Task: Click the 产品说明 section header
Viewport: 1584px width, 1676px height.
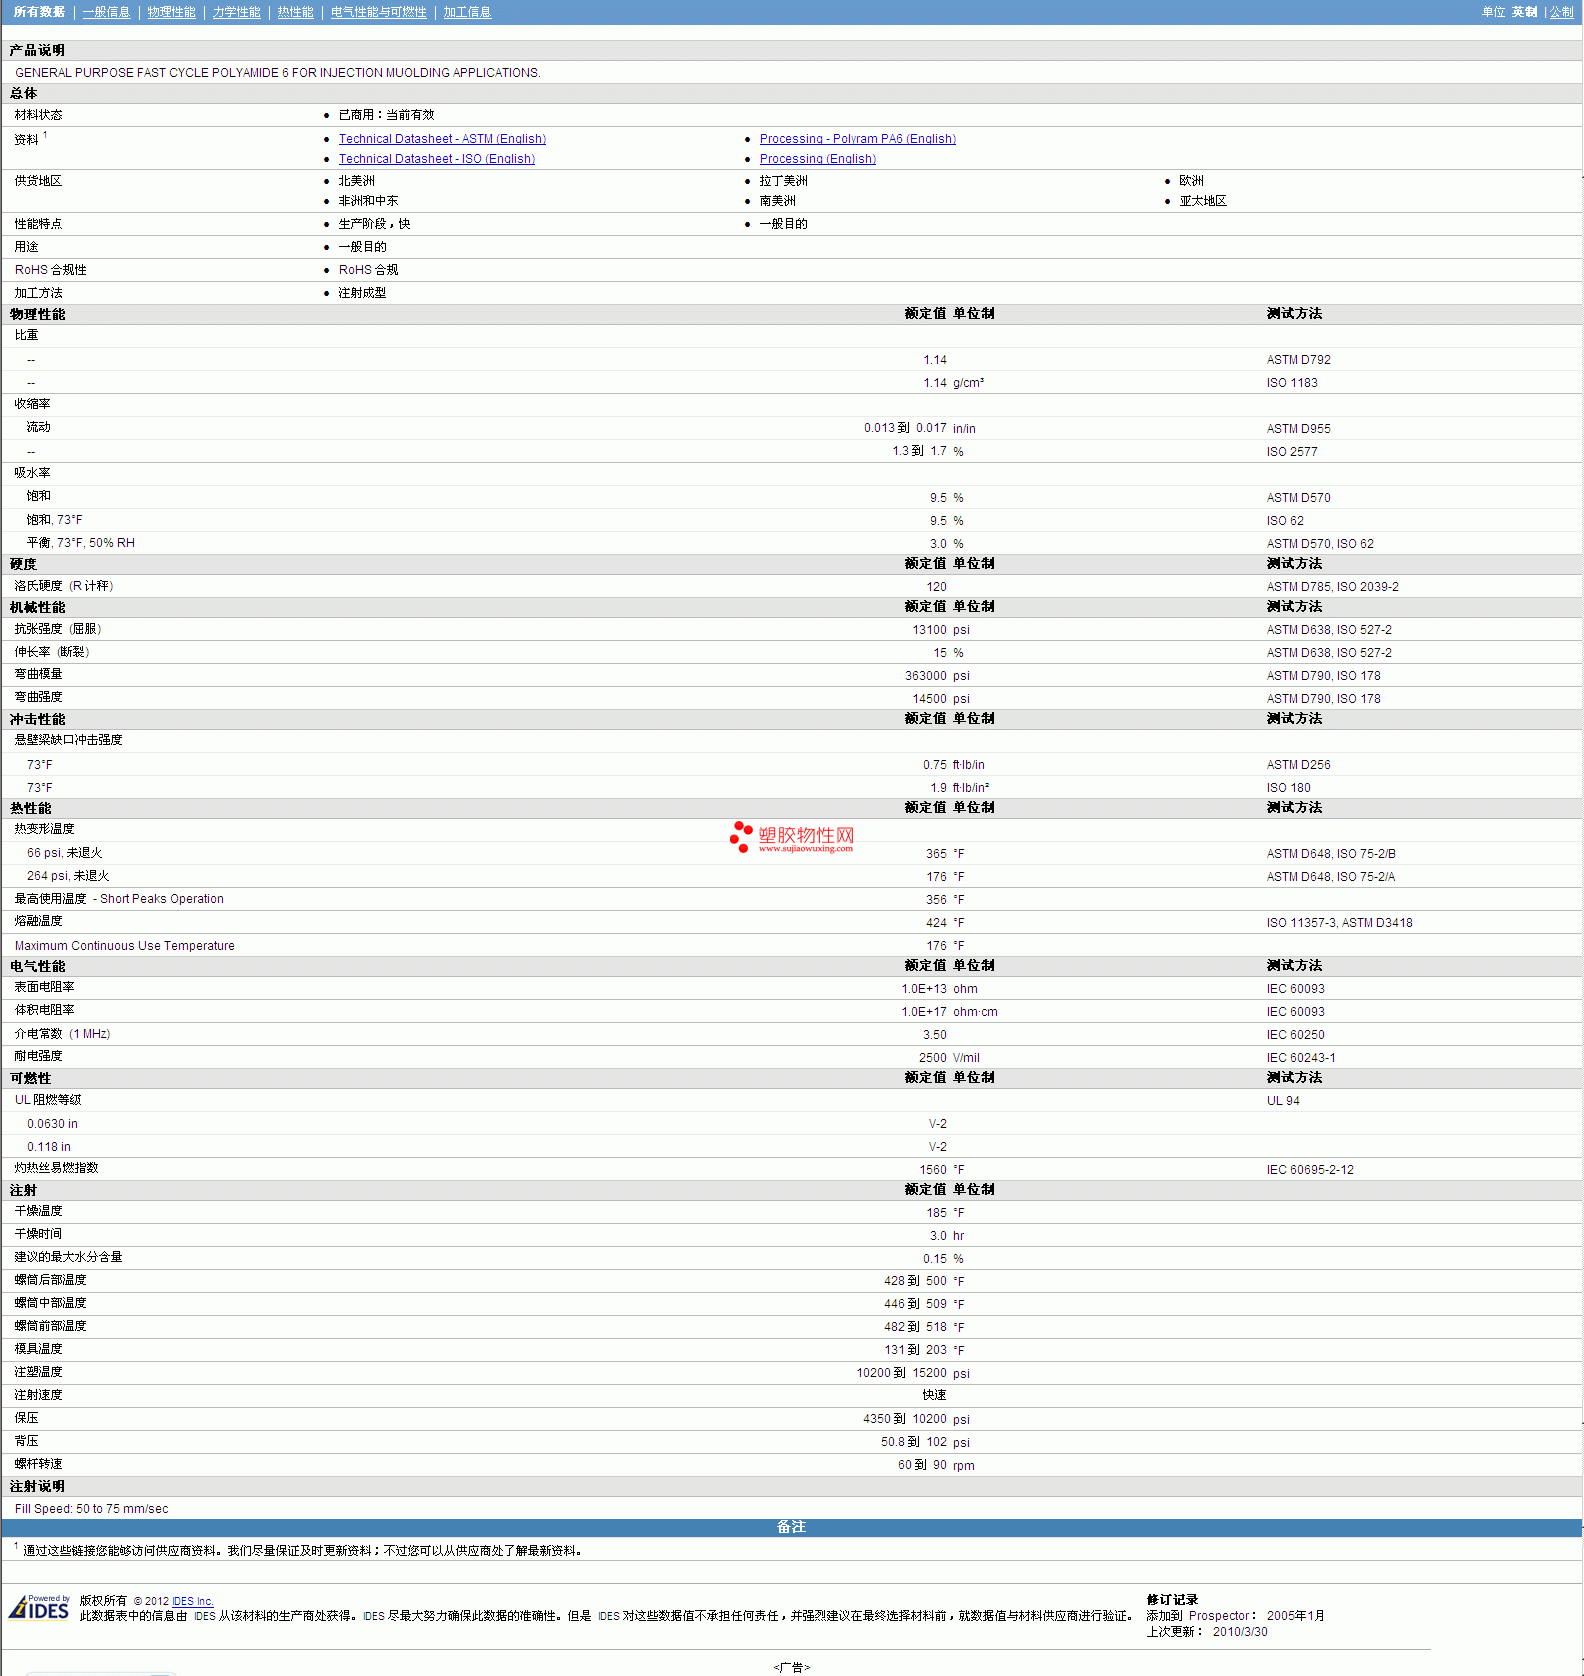Action: pyautogui.click(x=37, y=50)
